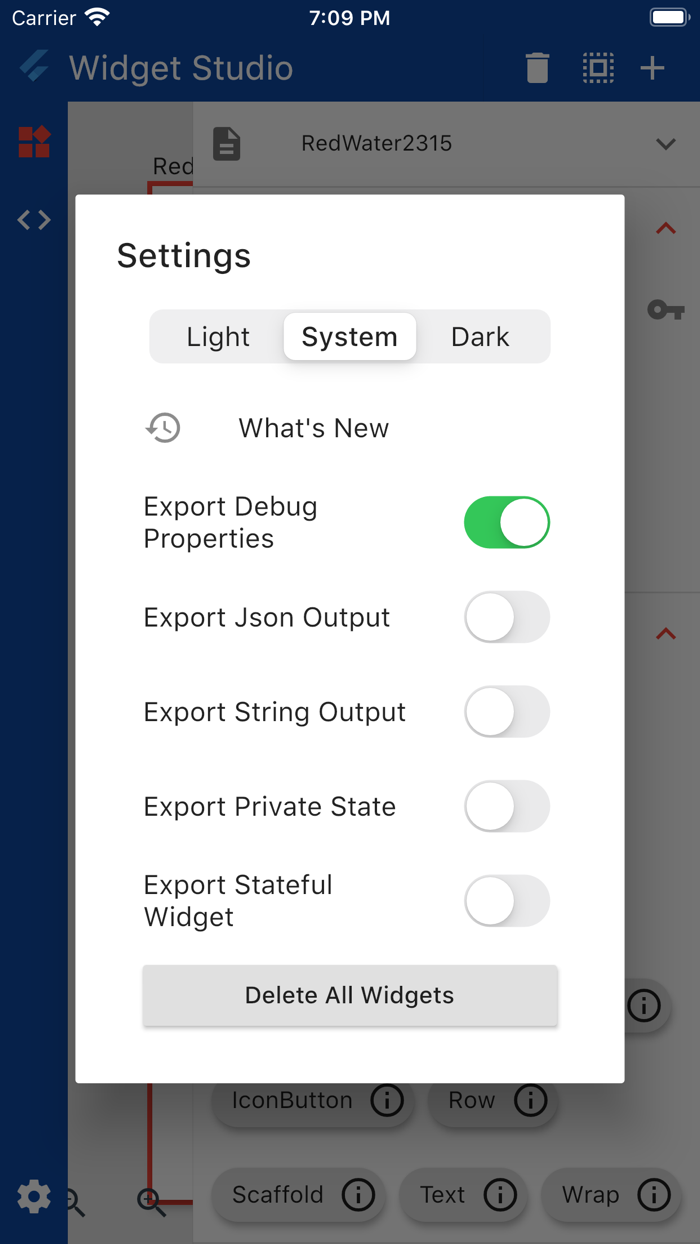Select the widgets grid icon in sidebar
This screenshot has height=1244, width=700.
tap(33, 142)
